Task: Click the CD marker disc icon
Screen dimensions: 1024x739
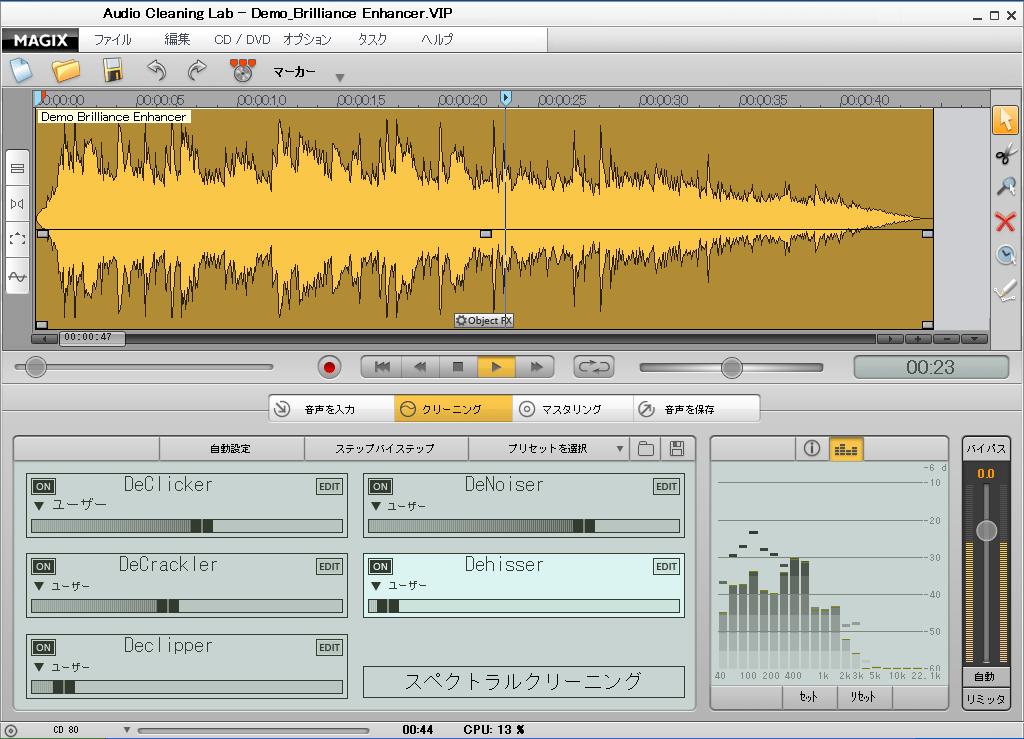Action: (242, 70)
